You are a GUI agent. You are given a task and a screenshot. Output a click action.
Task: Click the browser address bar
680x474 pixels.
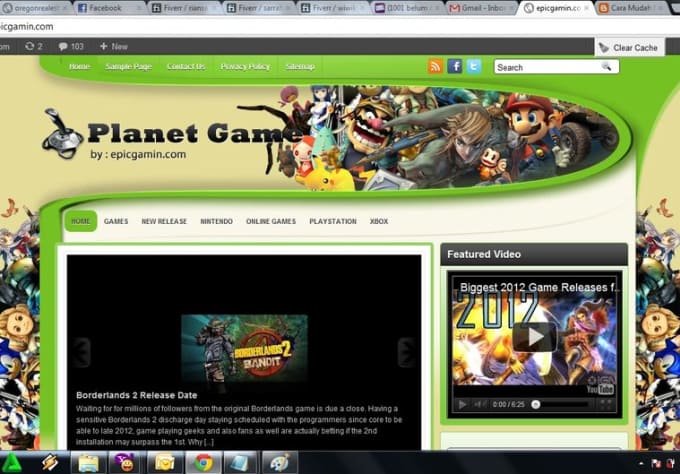tap(340, 26)
